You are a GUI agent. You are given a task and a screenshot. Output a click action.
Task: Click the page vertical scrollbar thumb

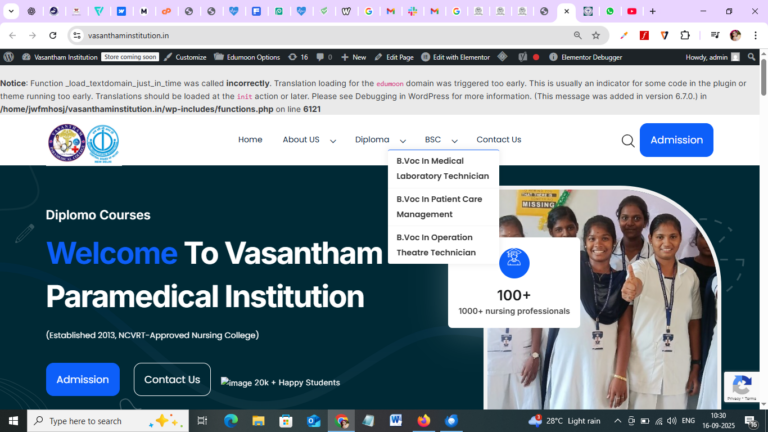[764, 77]
